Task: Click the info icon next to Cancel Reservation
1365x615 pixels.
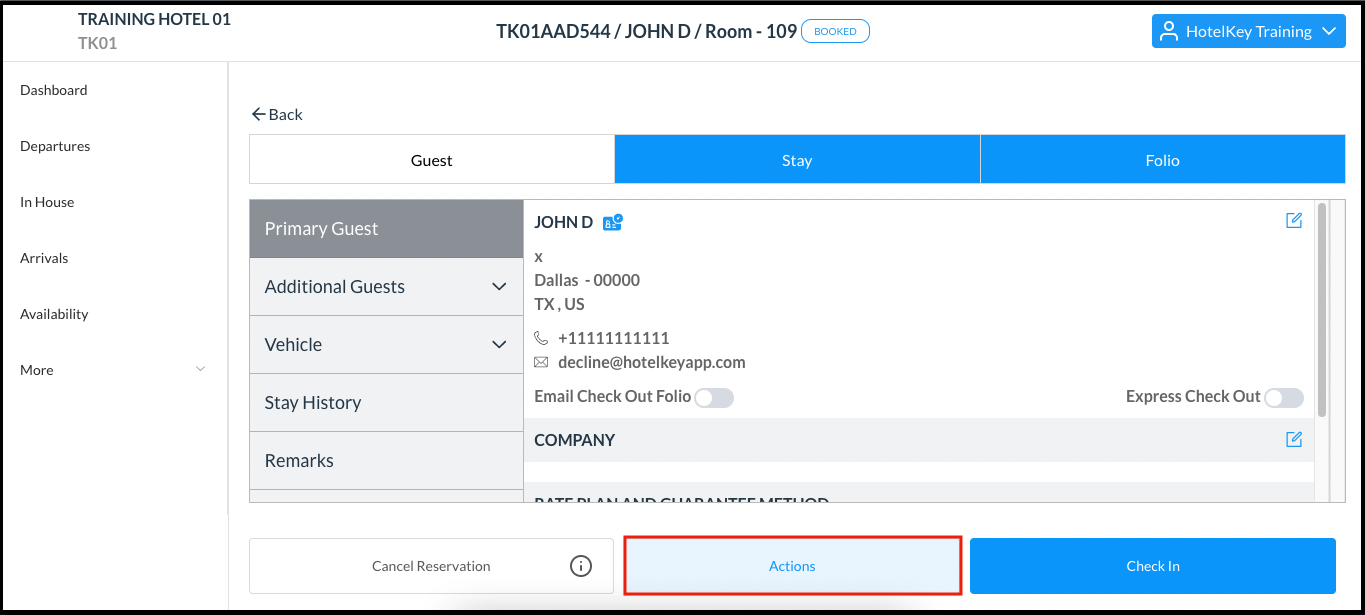Action: 581,565
